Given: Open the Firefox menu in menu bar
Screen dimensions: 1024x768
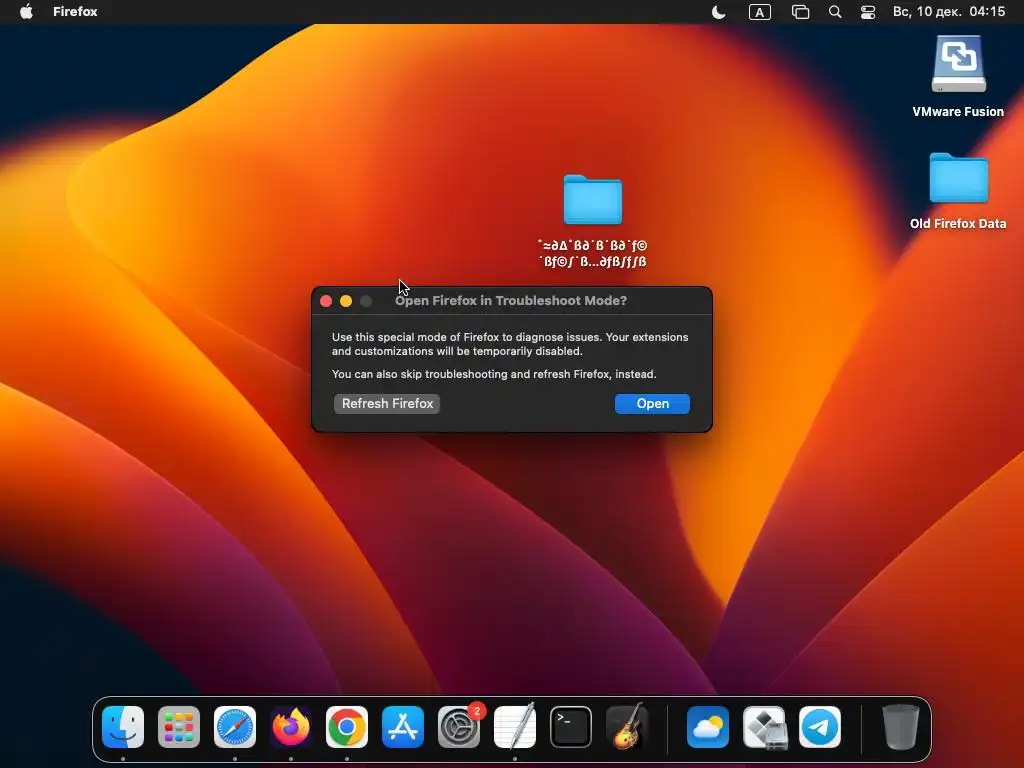Looking at the screenshot, I should pos(75,12).
